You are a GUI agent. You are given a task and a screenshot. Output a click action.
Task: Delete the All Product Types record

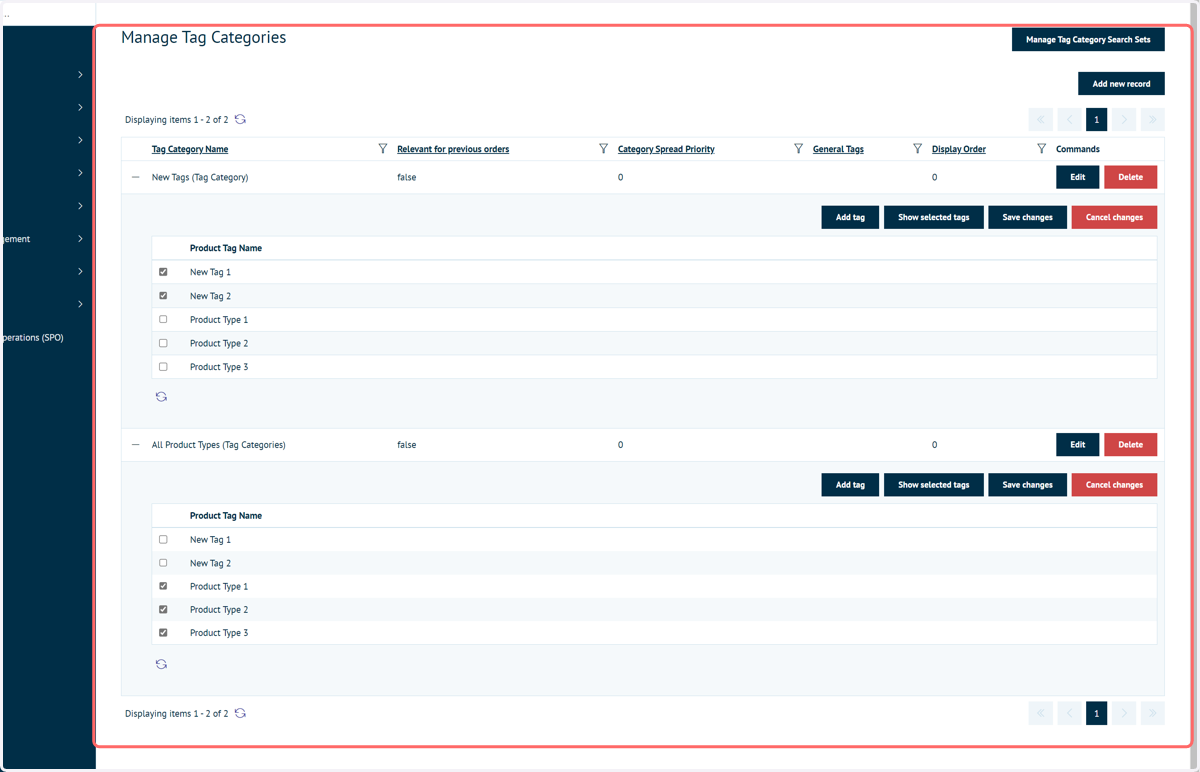[x=1130, y=445]
